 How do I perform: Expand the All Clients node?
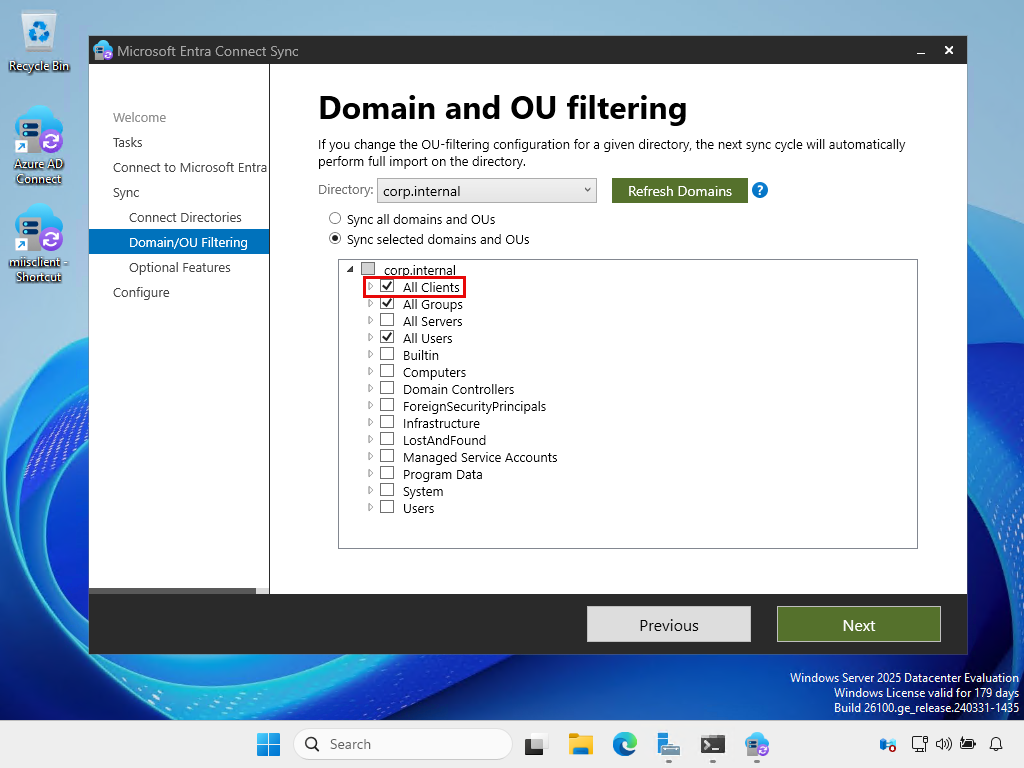pyautogui.click(x=370, y=286)
